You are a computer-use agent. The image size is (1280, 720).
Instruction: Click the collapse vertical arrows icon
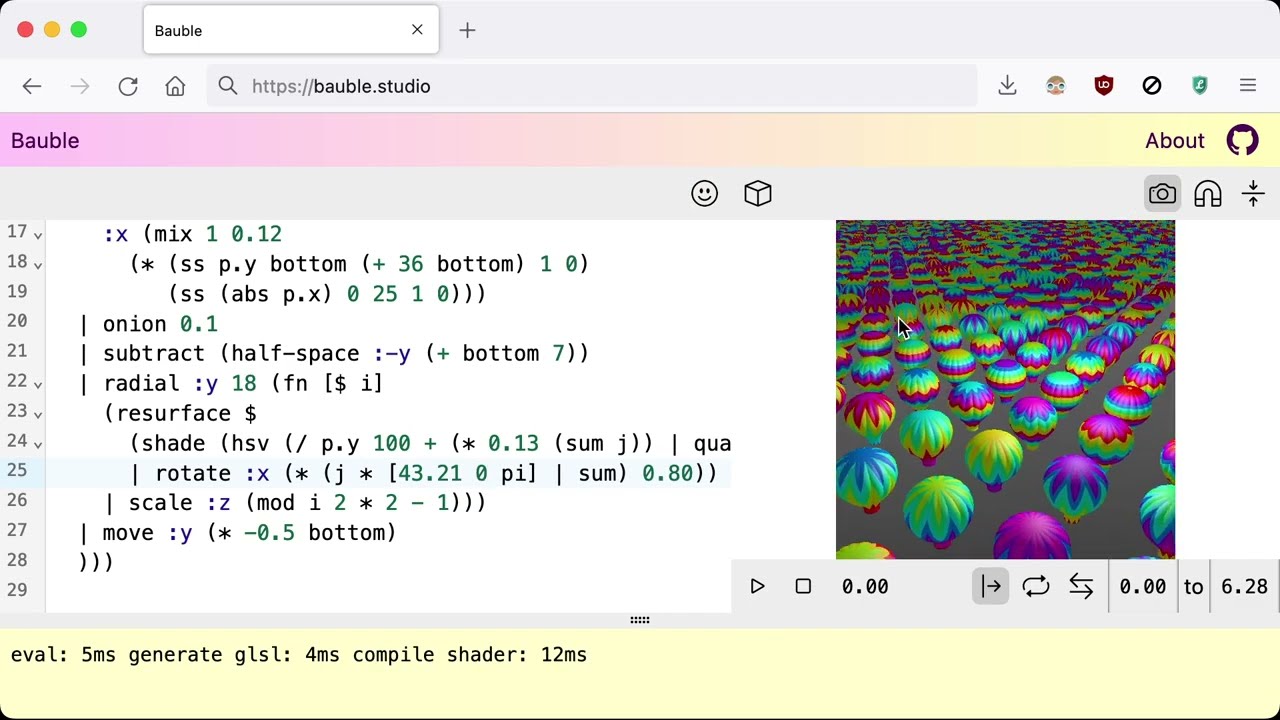pyautogui.click(x=1253, y=194)
